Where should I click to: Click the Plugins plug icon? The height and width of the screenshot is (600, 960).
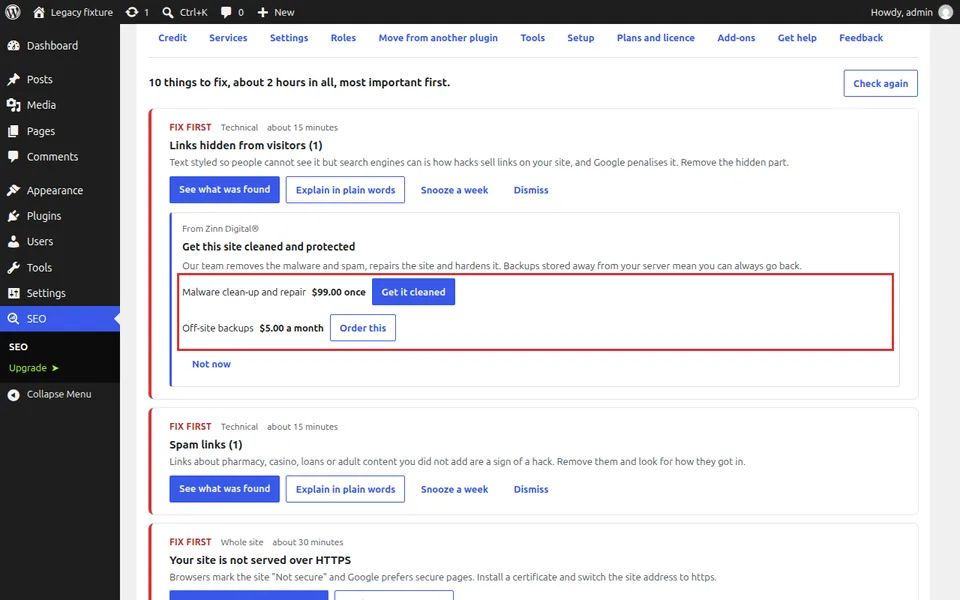(13, 216)
